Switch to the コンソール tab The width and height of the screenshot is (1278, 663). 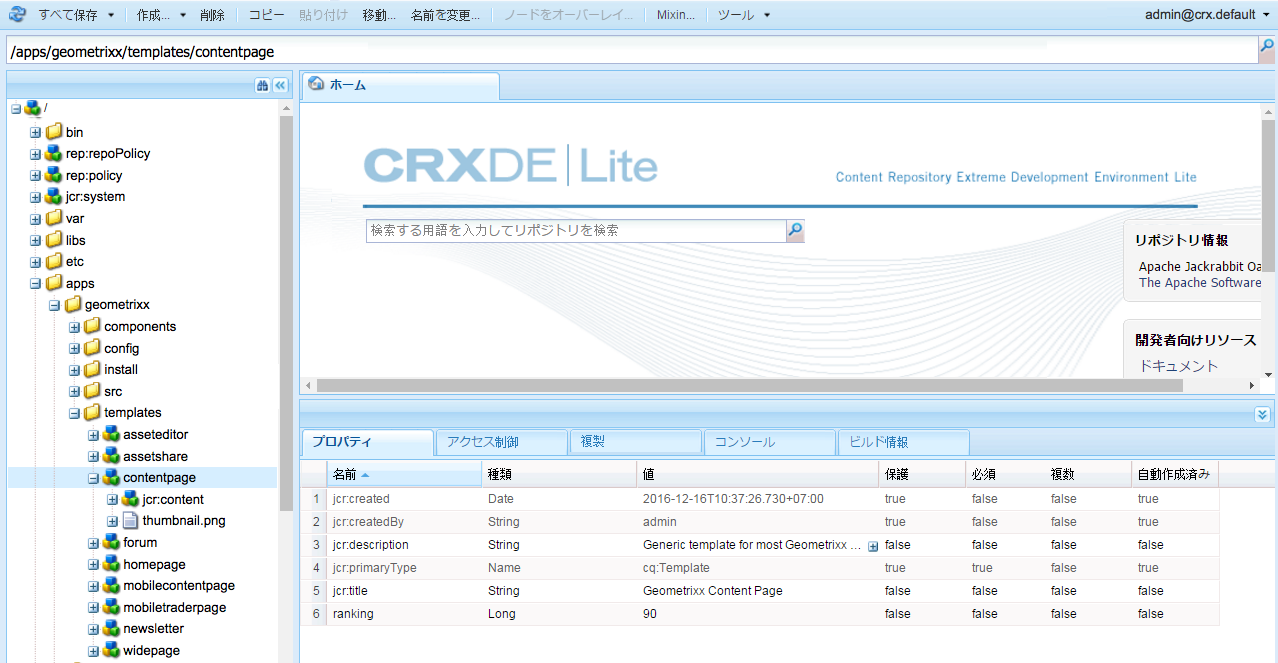tap(770, 442)
